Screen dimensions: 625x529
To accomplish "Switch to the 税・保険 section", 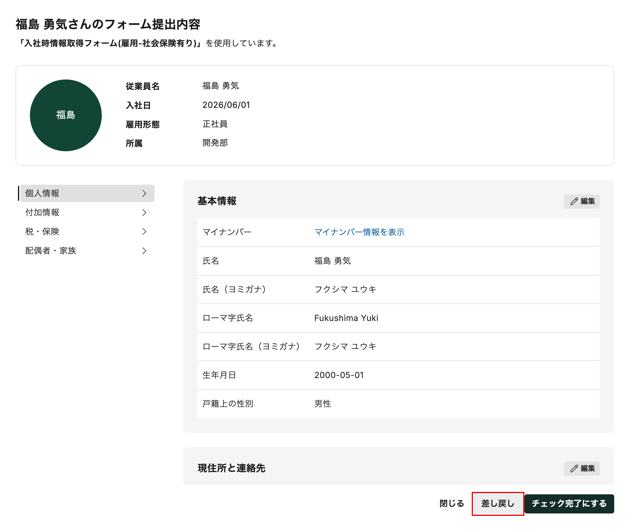I will coord(87,232).
